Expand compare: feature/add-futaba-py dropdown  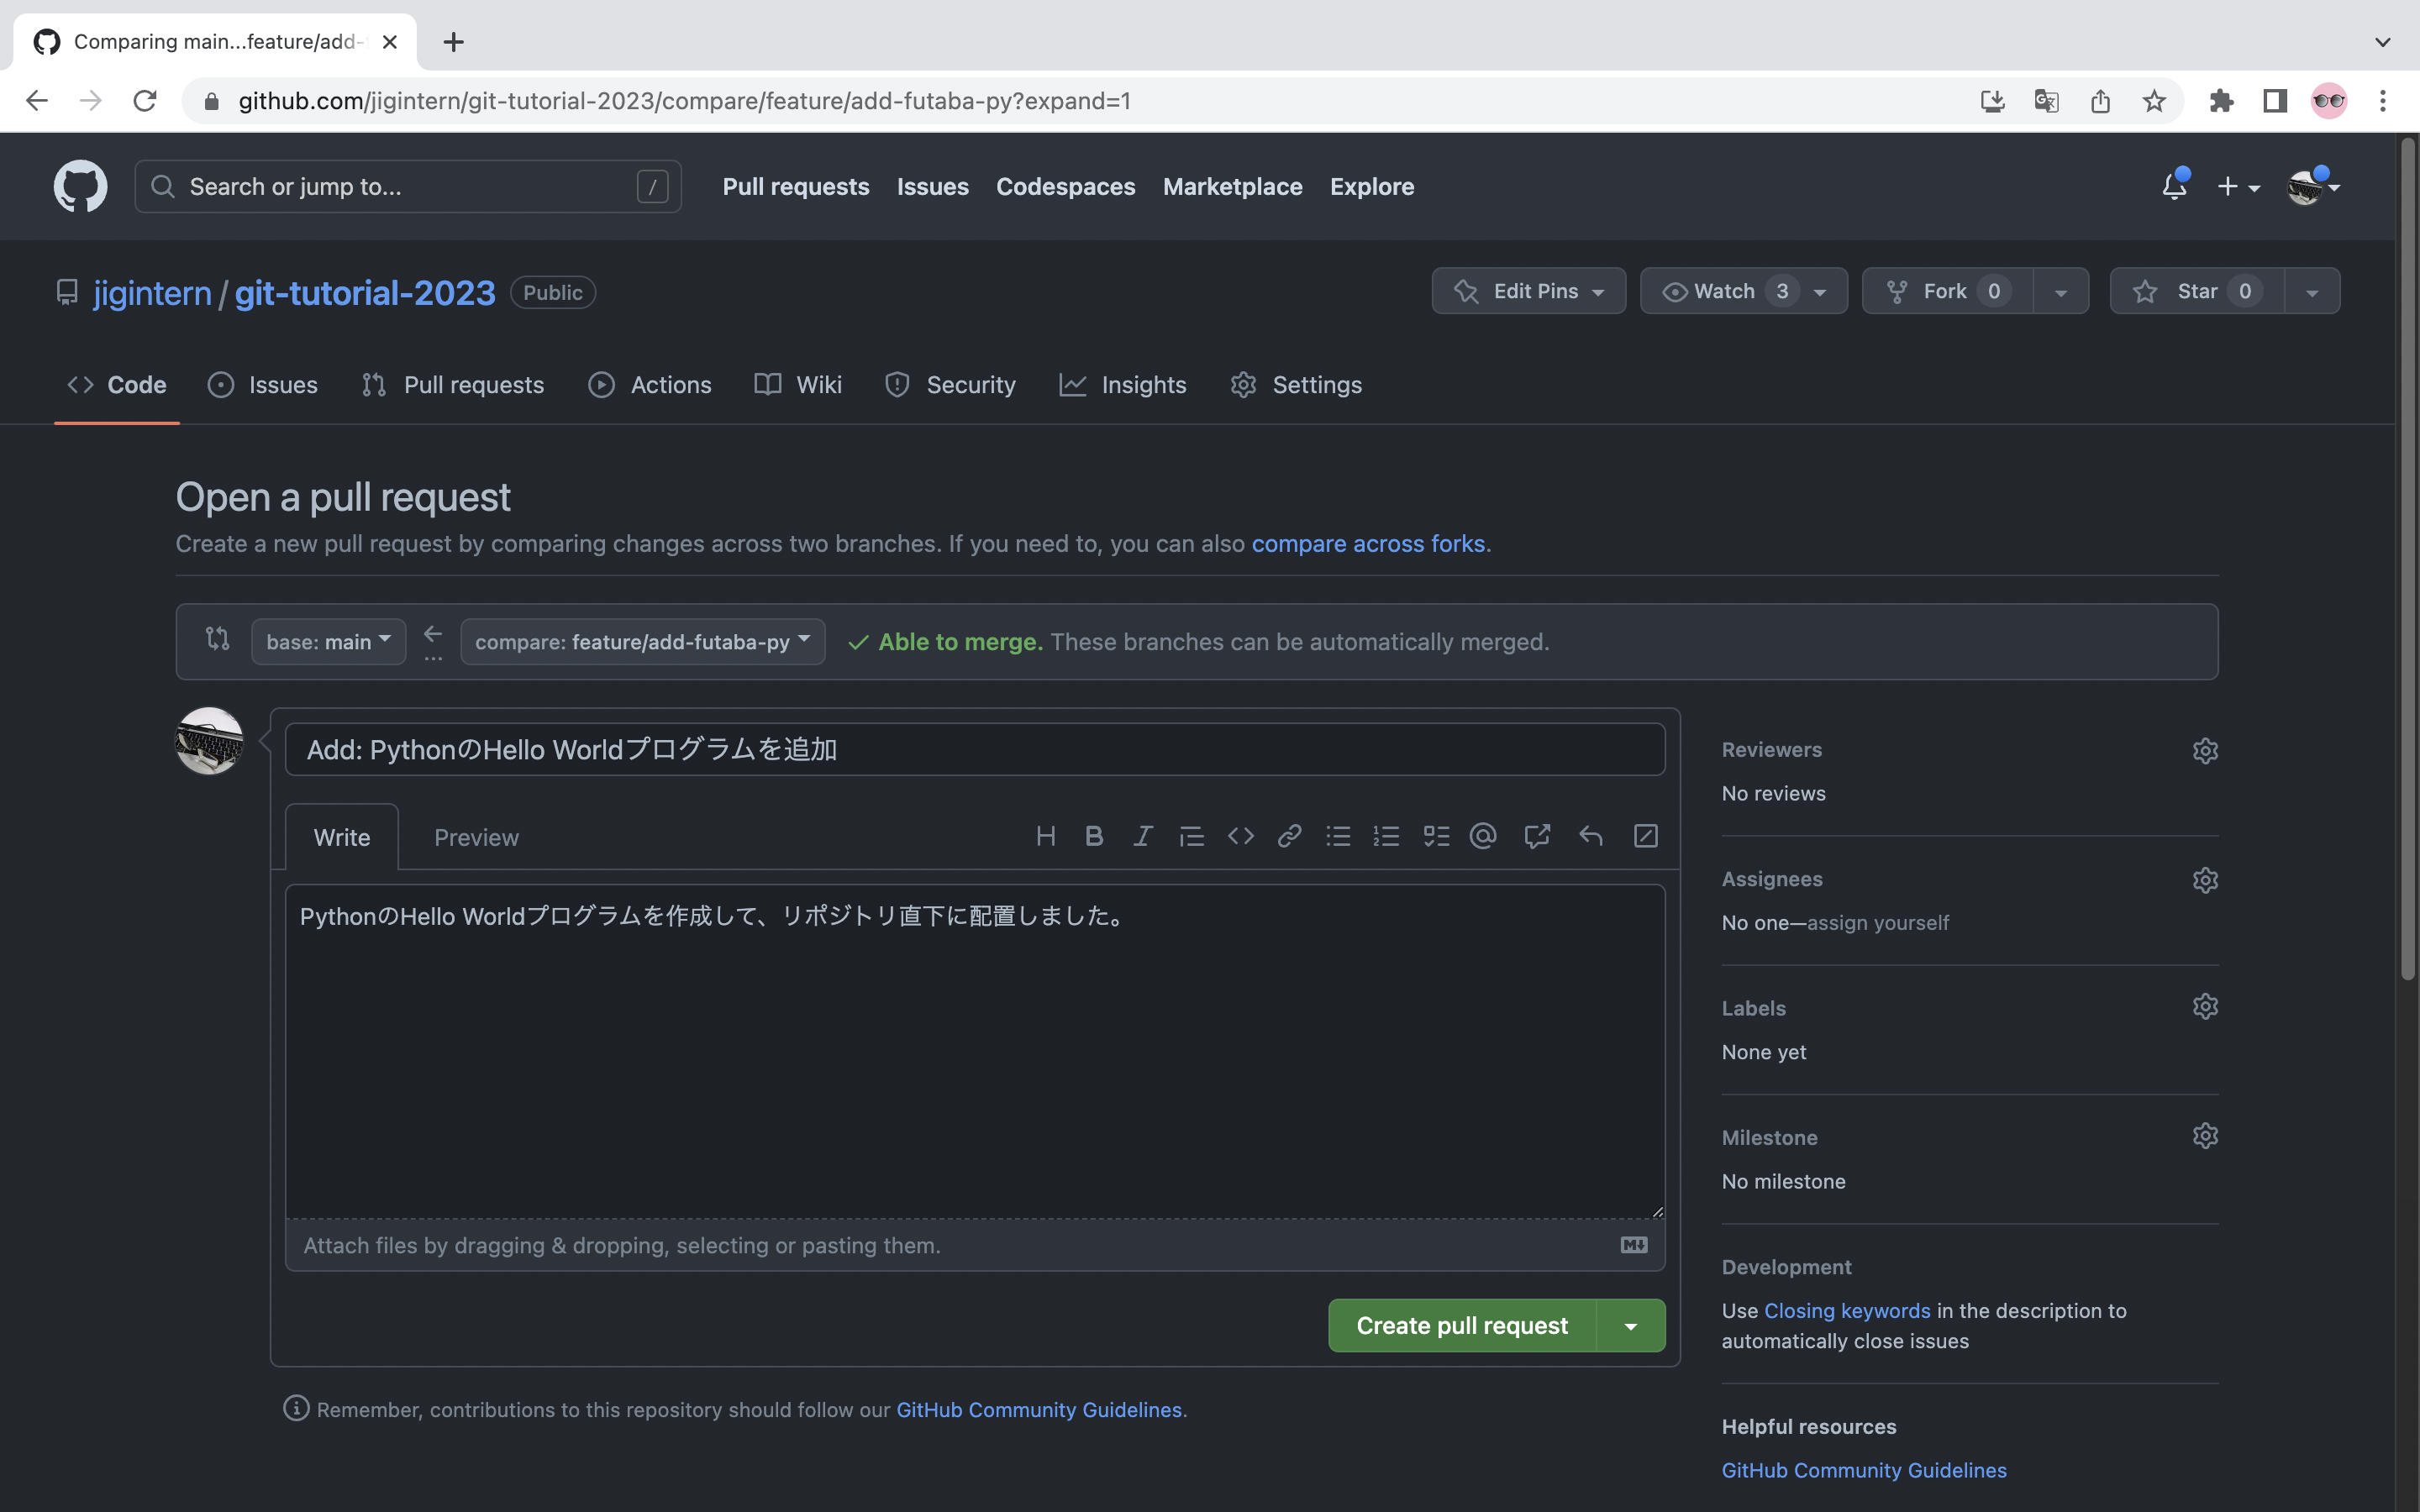[x=642, y=642]
